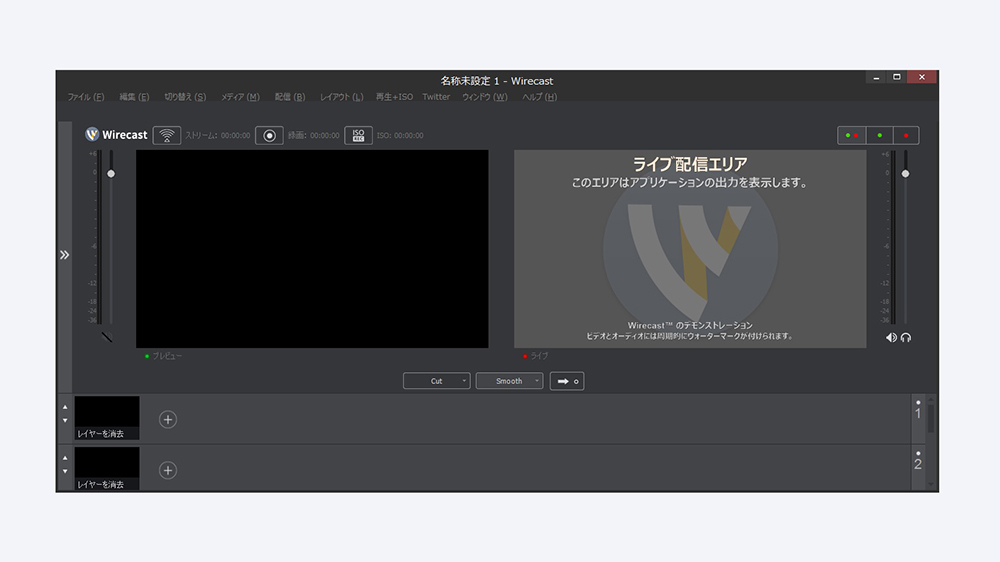Move layer 2 down with arrow

click(x=65, y=471)
